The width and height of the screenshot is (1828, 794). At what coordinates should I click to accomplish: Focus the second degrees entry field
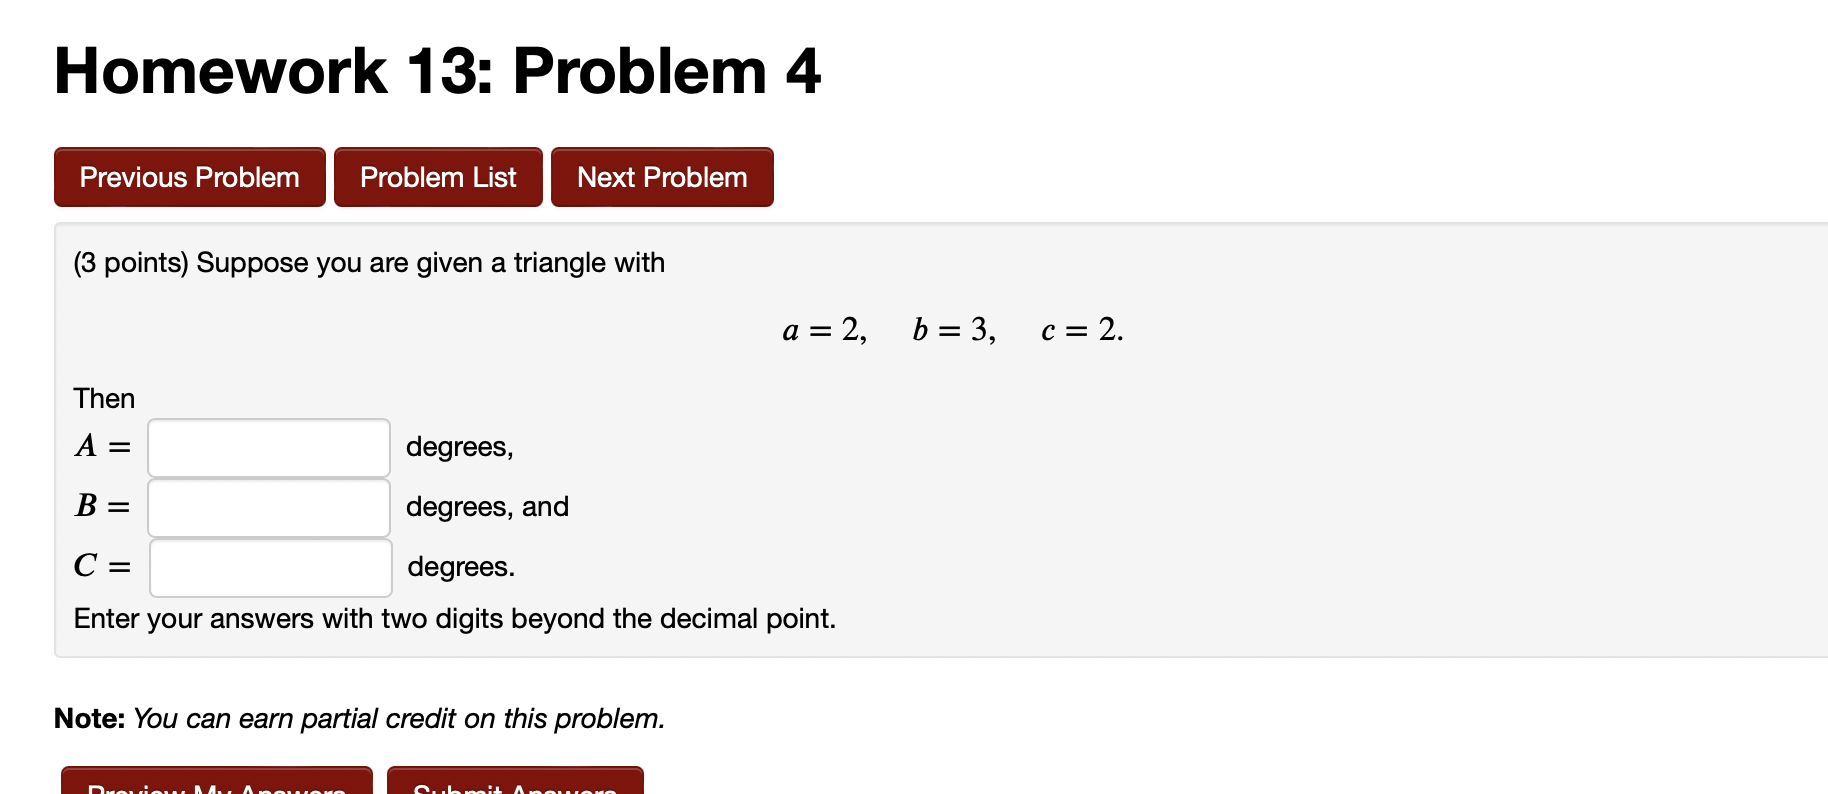pyautogui.click(x=268, y=507)
